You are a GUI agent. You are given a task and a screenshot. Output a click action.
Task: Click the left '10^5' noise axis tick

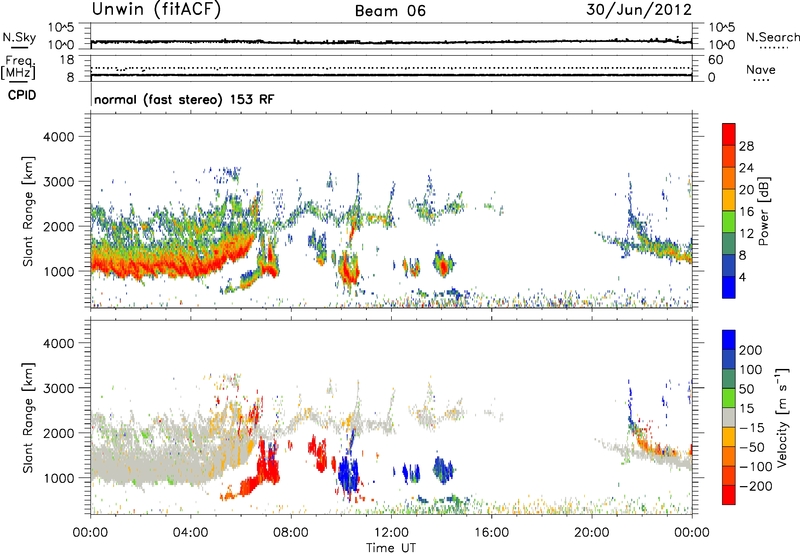coord(62,27)
